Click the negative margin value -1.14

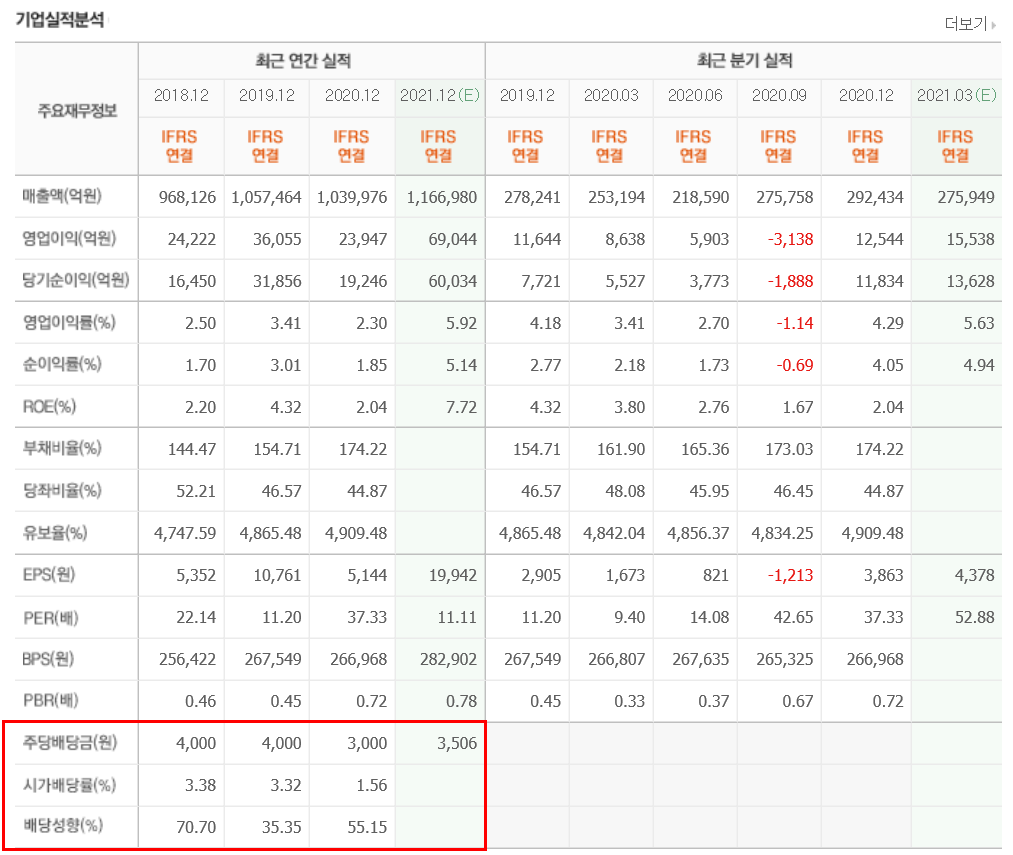795,323
